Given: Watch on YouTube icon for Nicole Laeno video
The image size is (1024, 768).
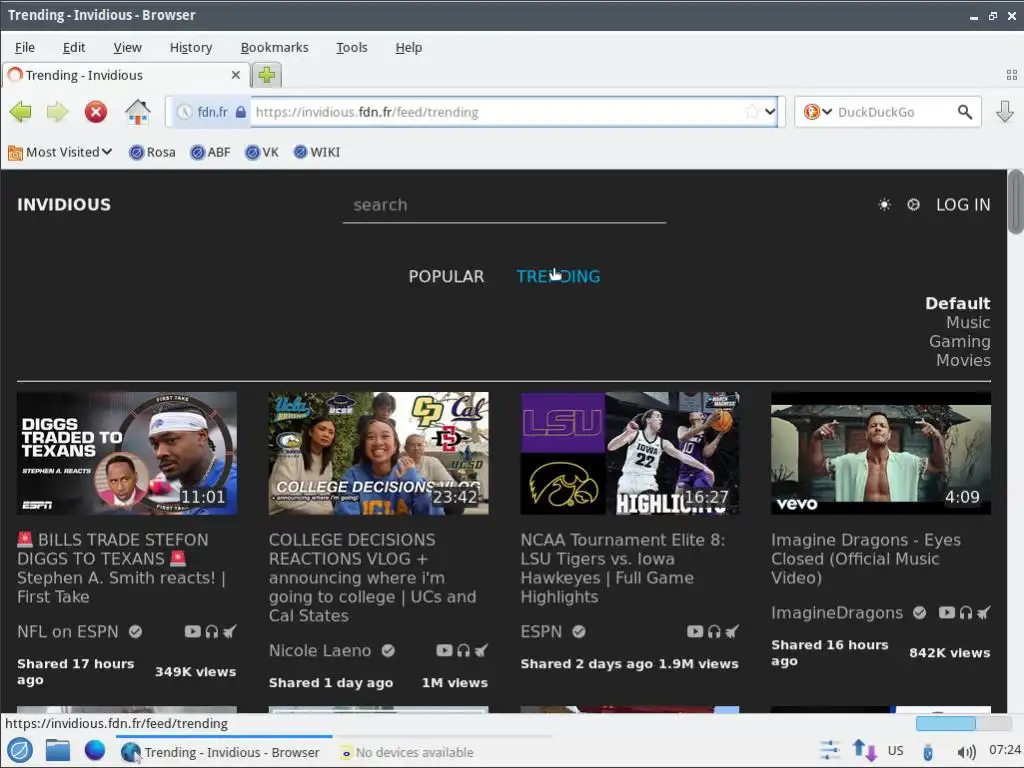Looking at the screenshot, I should (x=444, y=650).
